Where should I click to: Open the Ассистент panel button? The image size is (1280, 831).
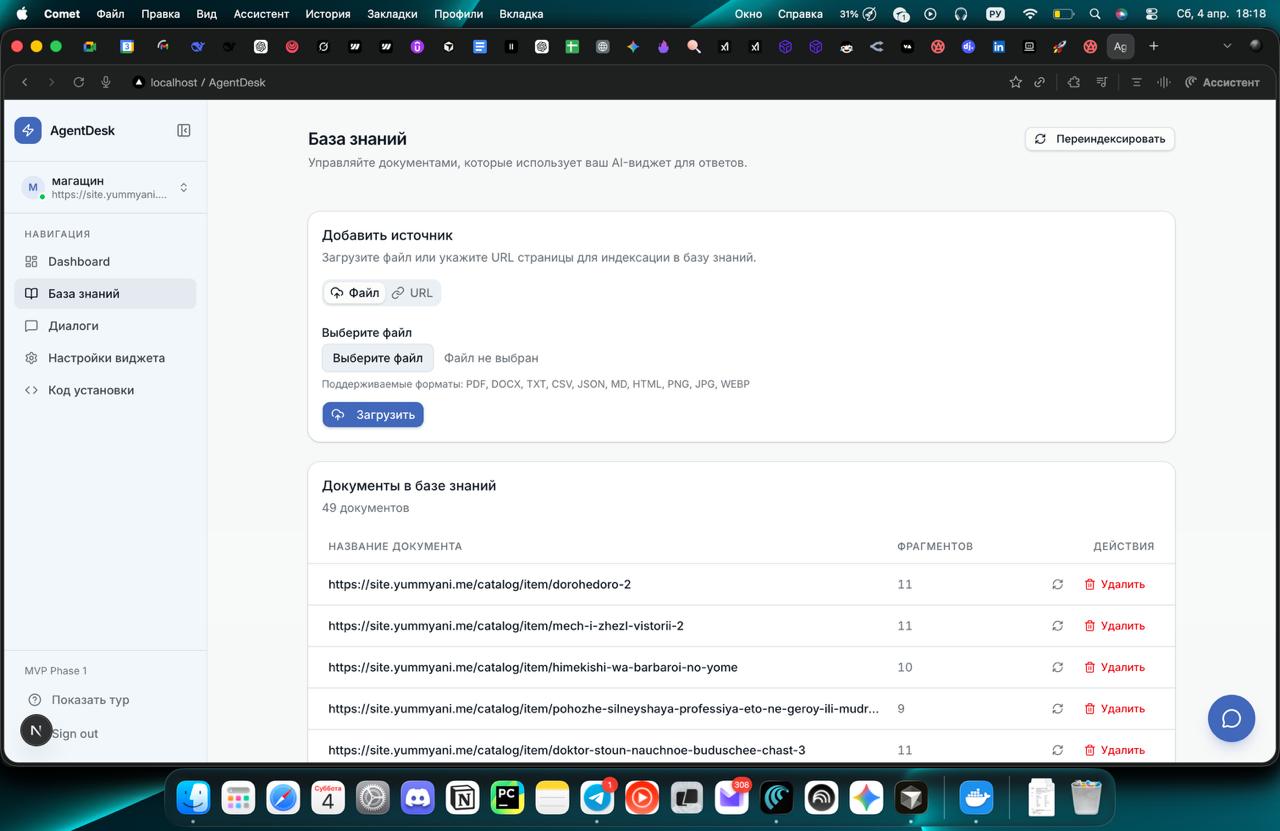[1222, 82]
